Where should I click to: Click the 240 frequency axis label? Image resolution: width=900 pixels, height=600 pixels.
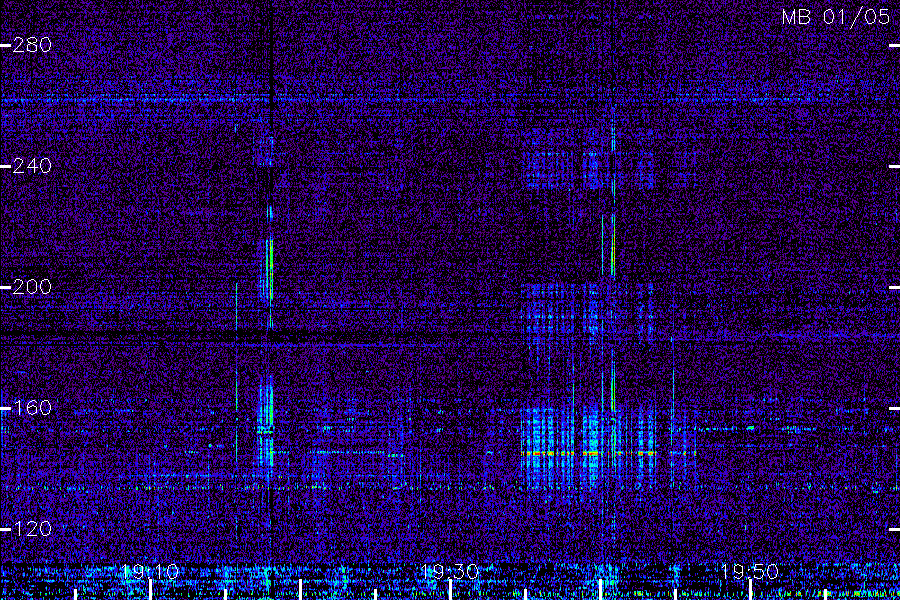32,166
